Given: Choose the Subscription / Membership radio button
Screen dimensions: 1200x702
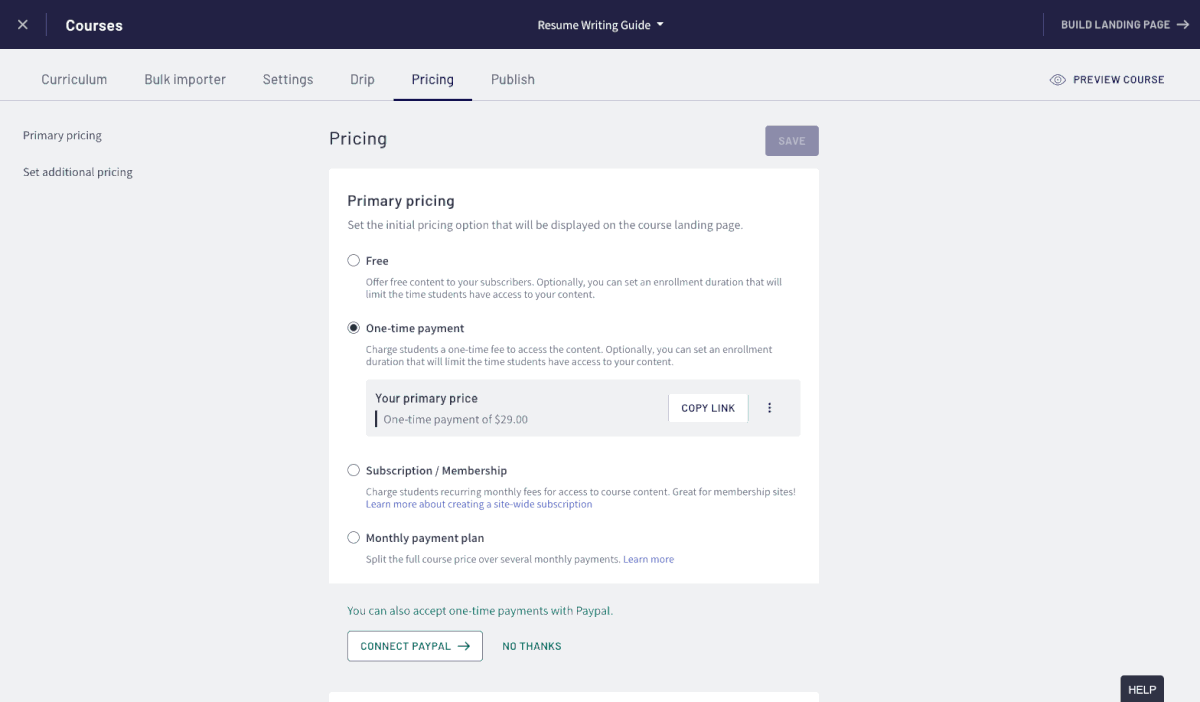Looking at the screenshot, I should (x=353, y=470).
